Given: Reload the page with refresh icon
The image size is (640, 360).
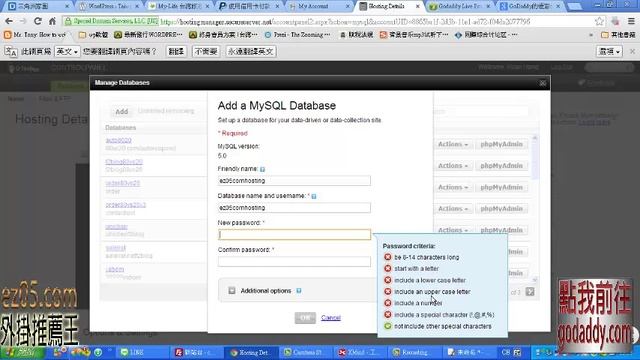Looking at the screenshot, I should [38, 21].
